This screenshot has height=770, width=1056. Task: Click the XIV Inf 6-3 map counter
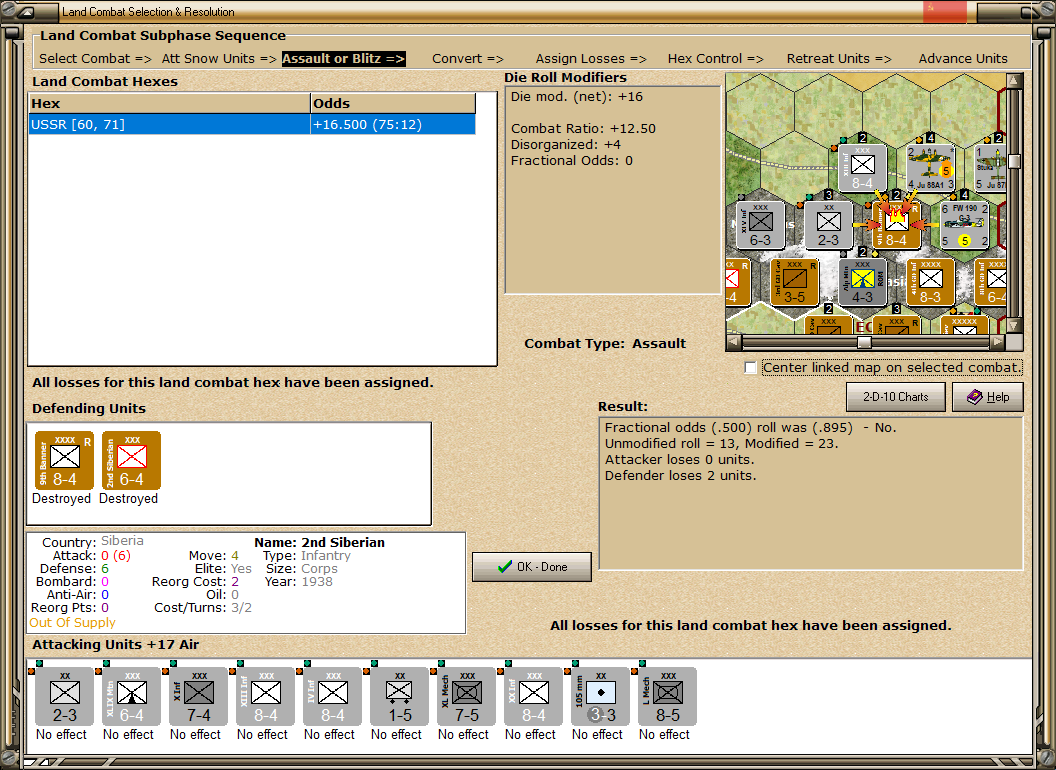[x=760, y=225]
